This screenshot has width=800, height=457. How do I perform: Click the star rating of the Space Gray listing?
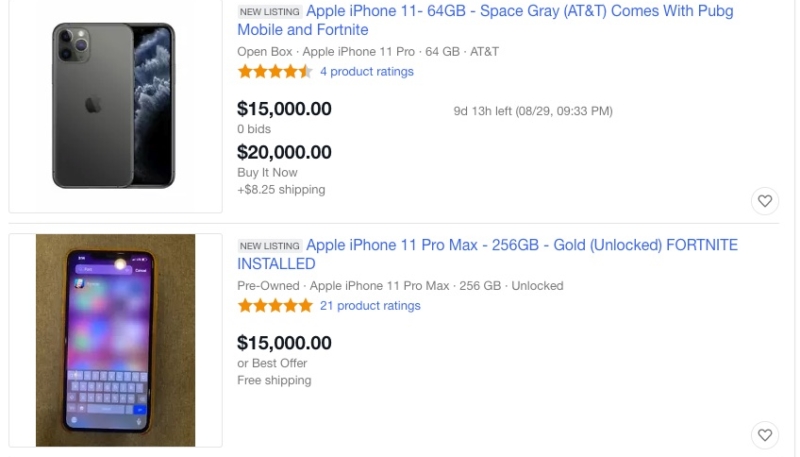point(275,72)
